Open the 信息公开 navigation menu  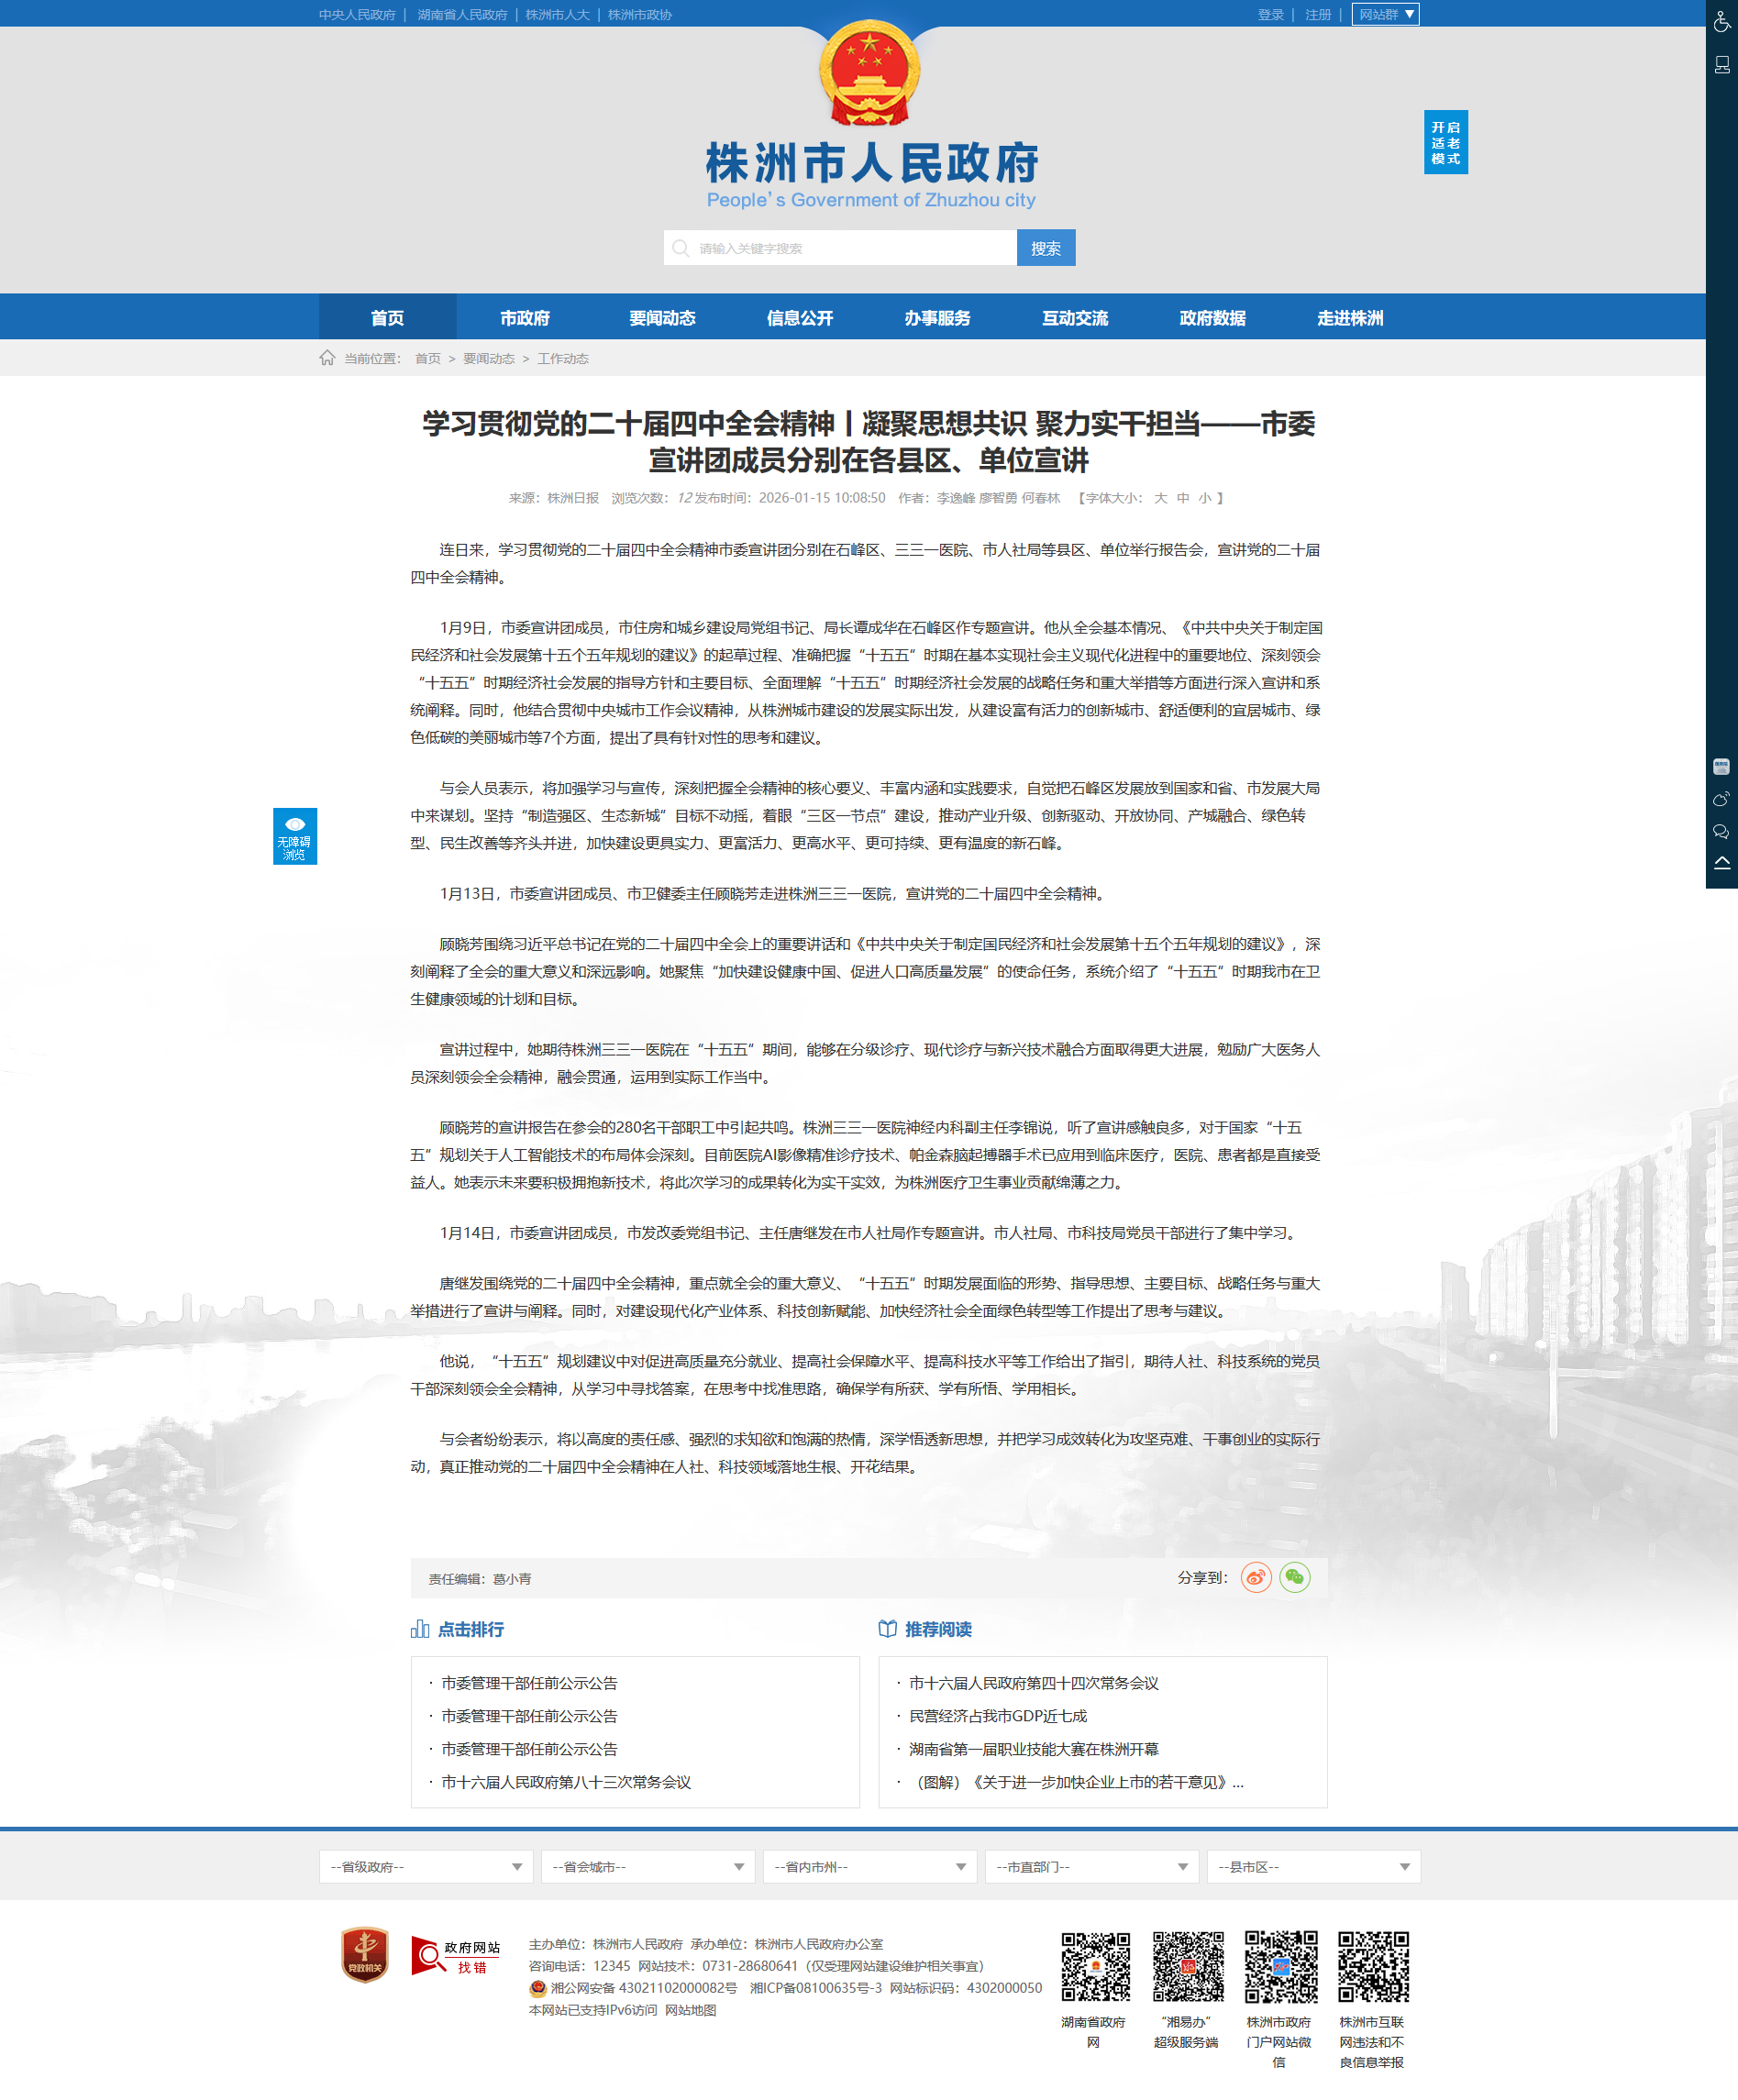coord(799,318)
